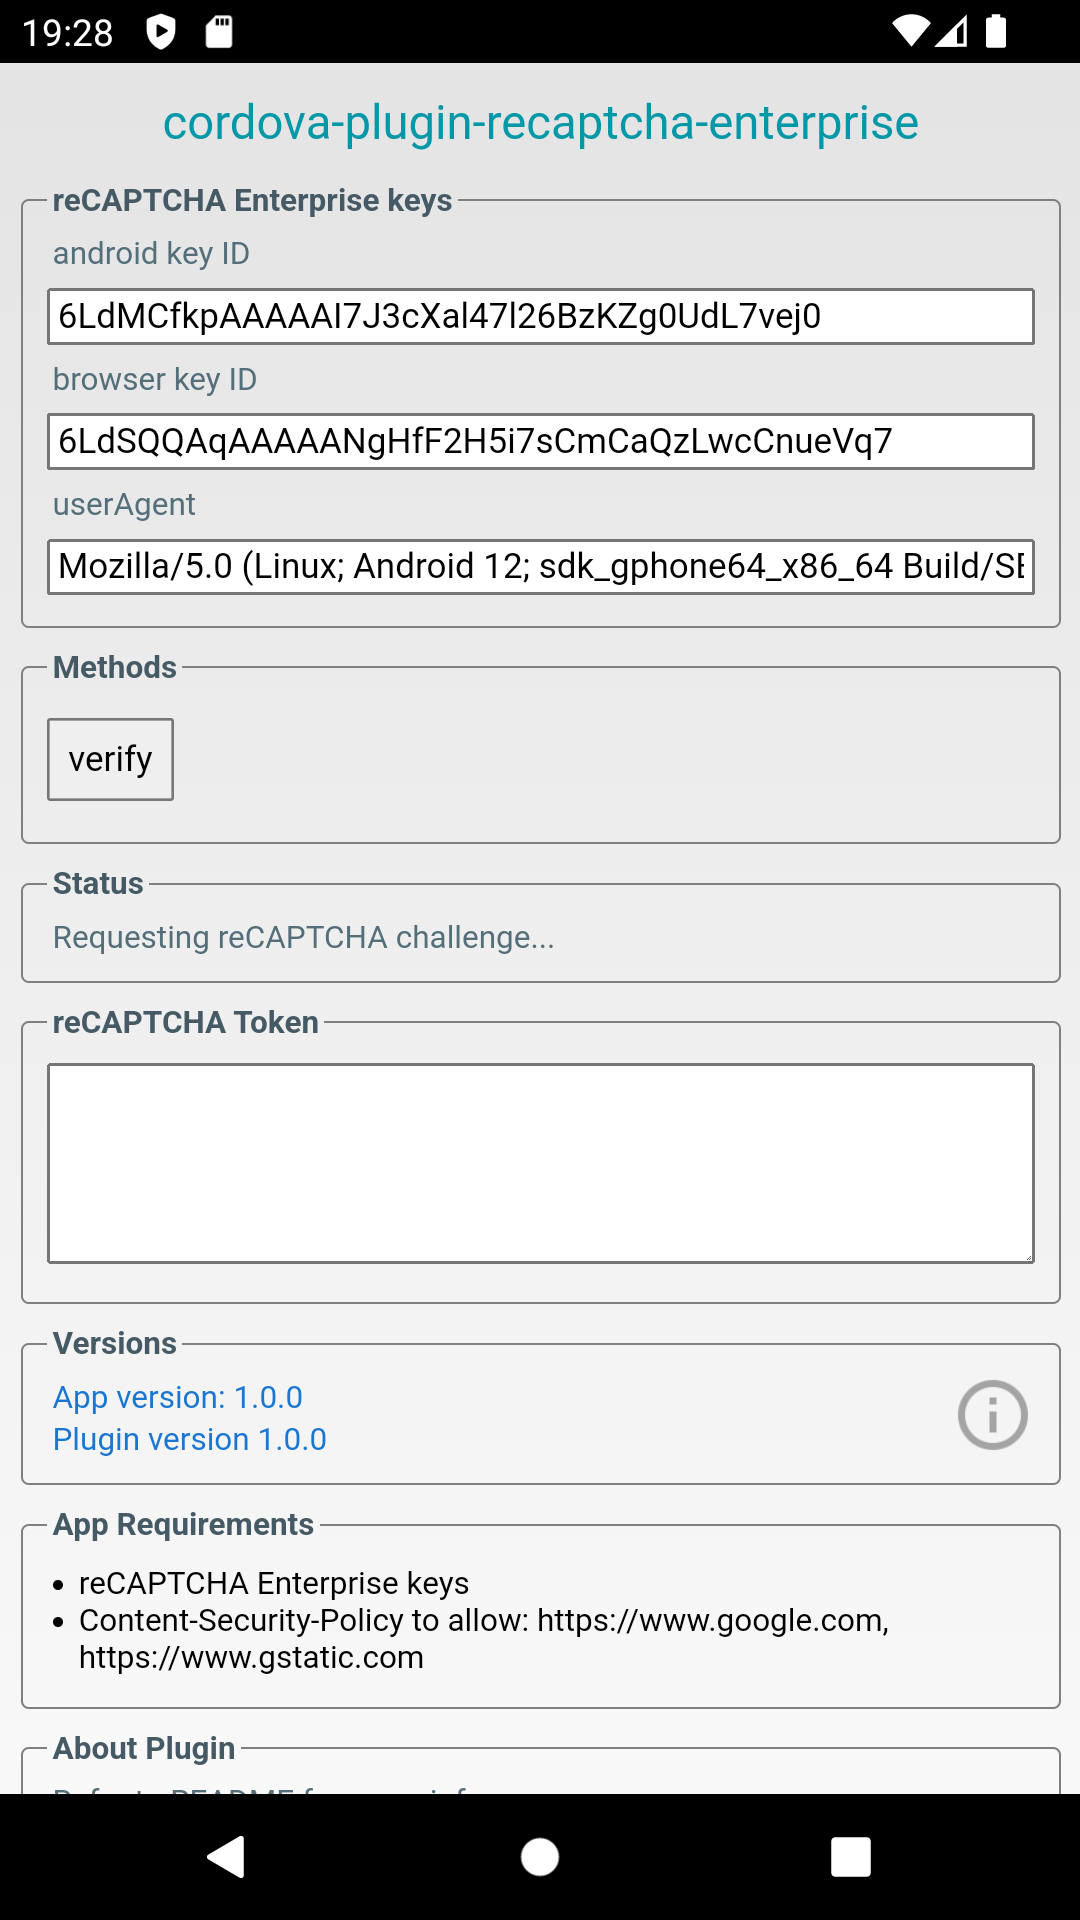Focus the browser key ID field

(540, 441)
